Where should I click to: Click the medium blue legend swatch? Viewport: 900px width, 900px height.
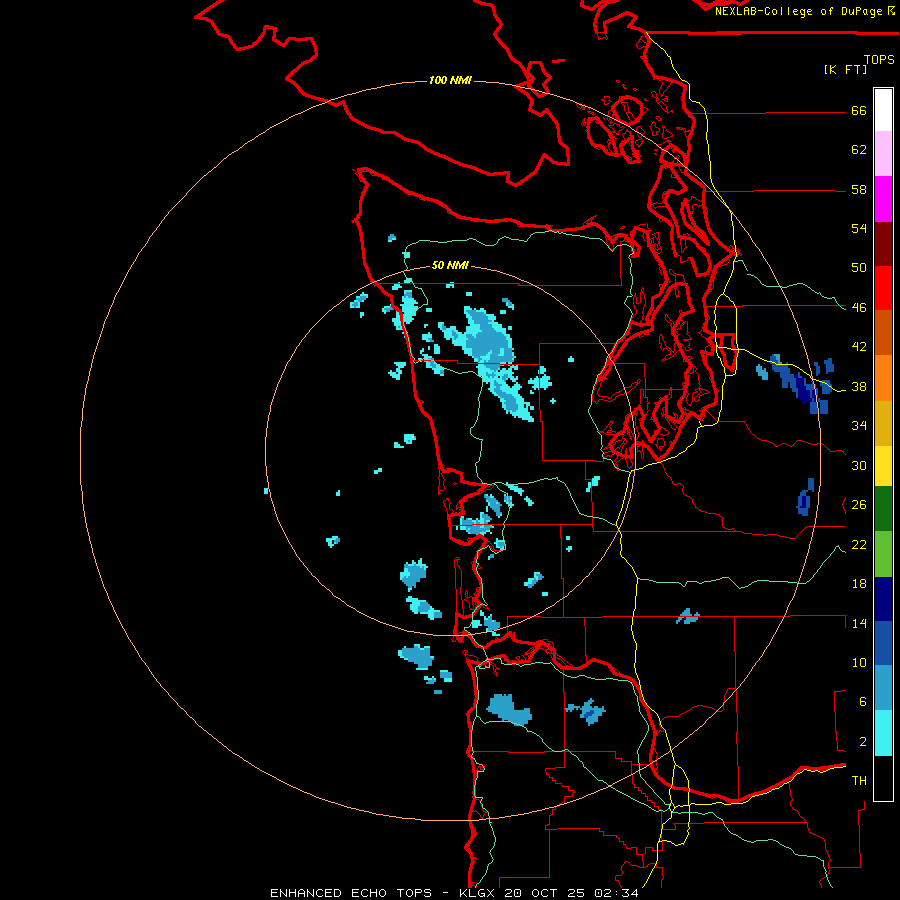(x=883, y=643)
